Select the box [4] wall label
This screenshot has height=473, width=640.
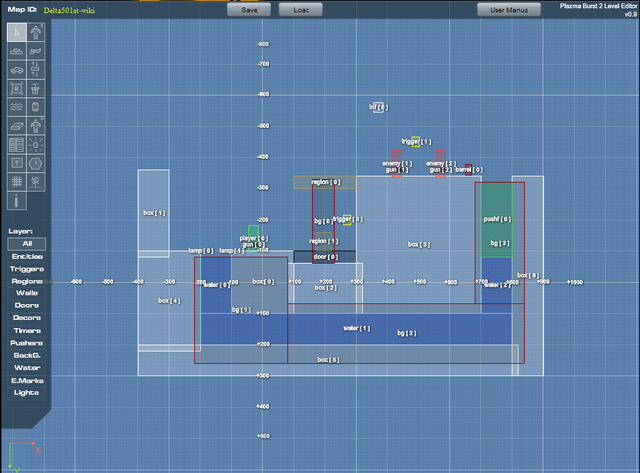pyautogui.click(x=169, y=301)
